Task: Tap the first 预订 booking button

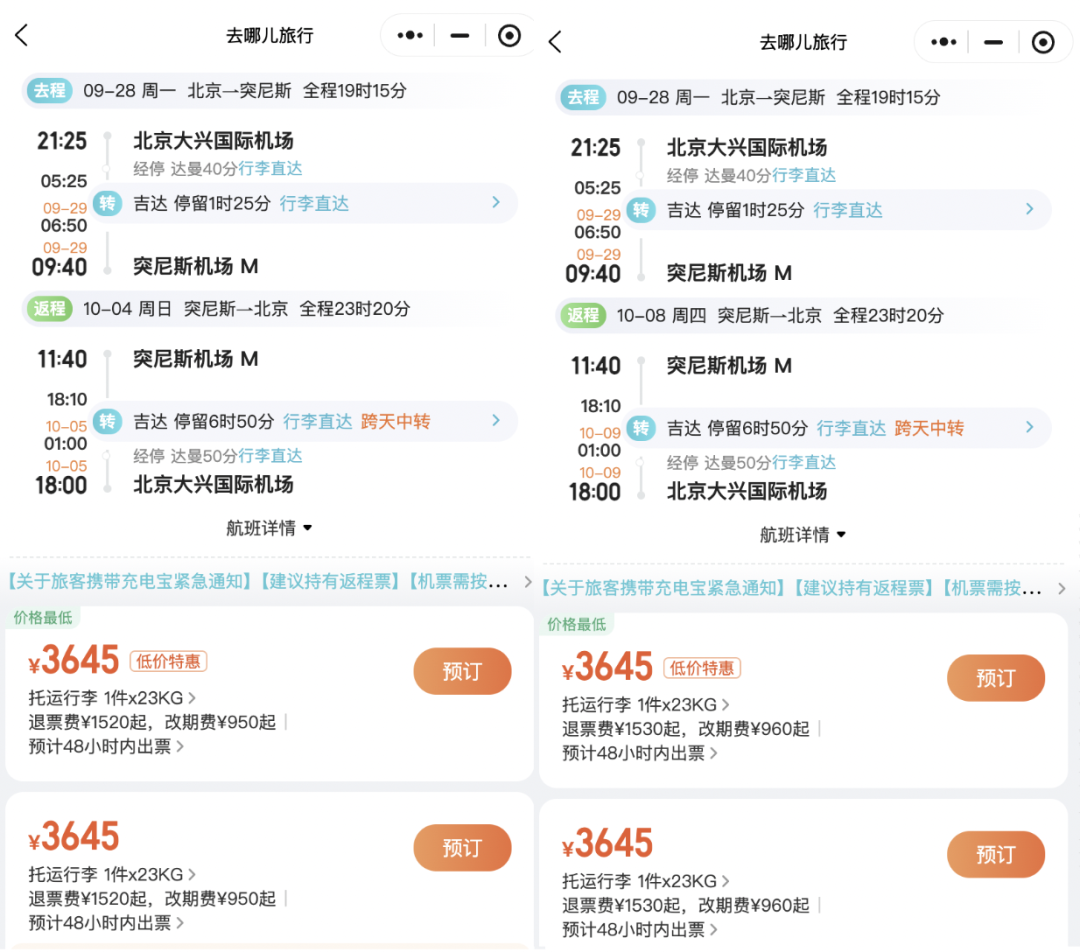Action: point(462,671)
